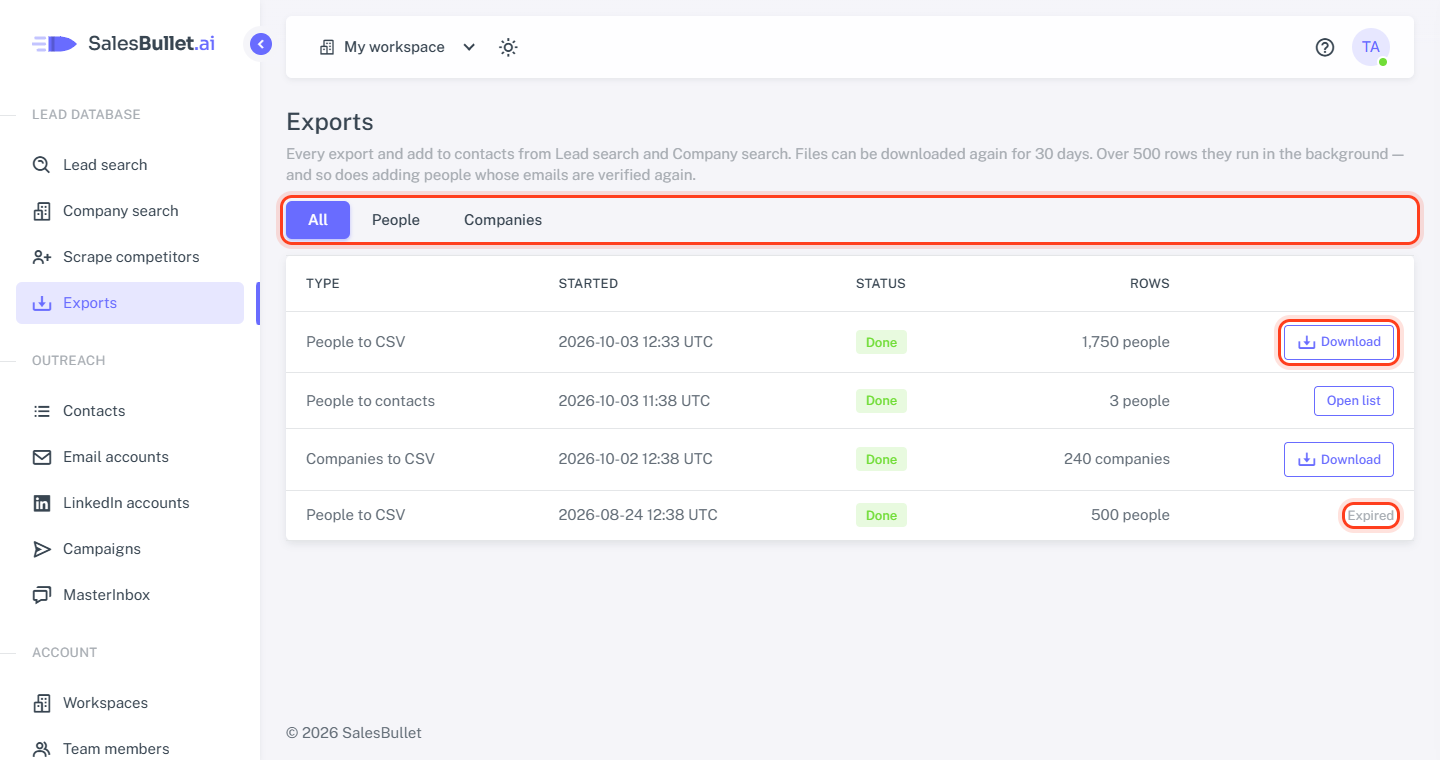Image resolution: width=1440 pixels, height=760 pixels.
Task: Open the Contacts page
Action: click(x=130, y=411)
